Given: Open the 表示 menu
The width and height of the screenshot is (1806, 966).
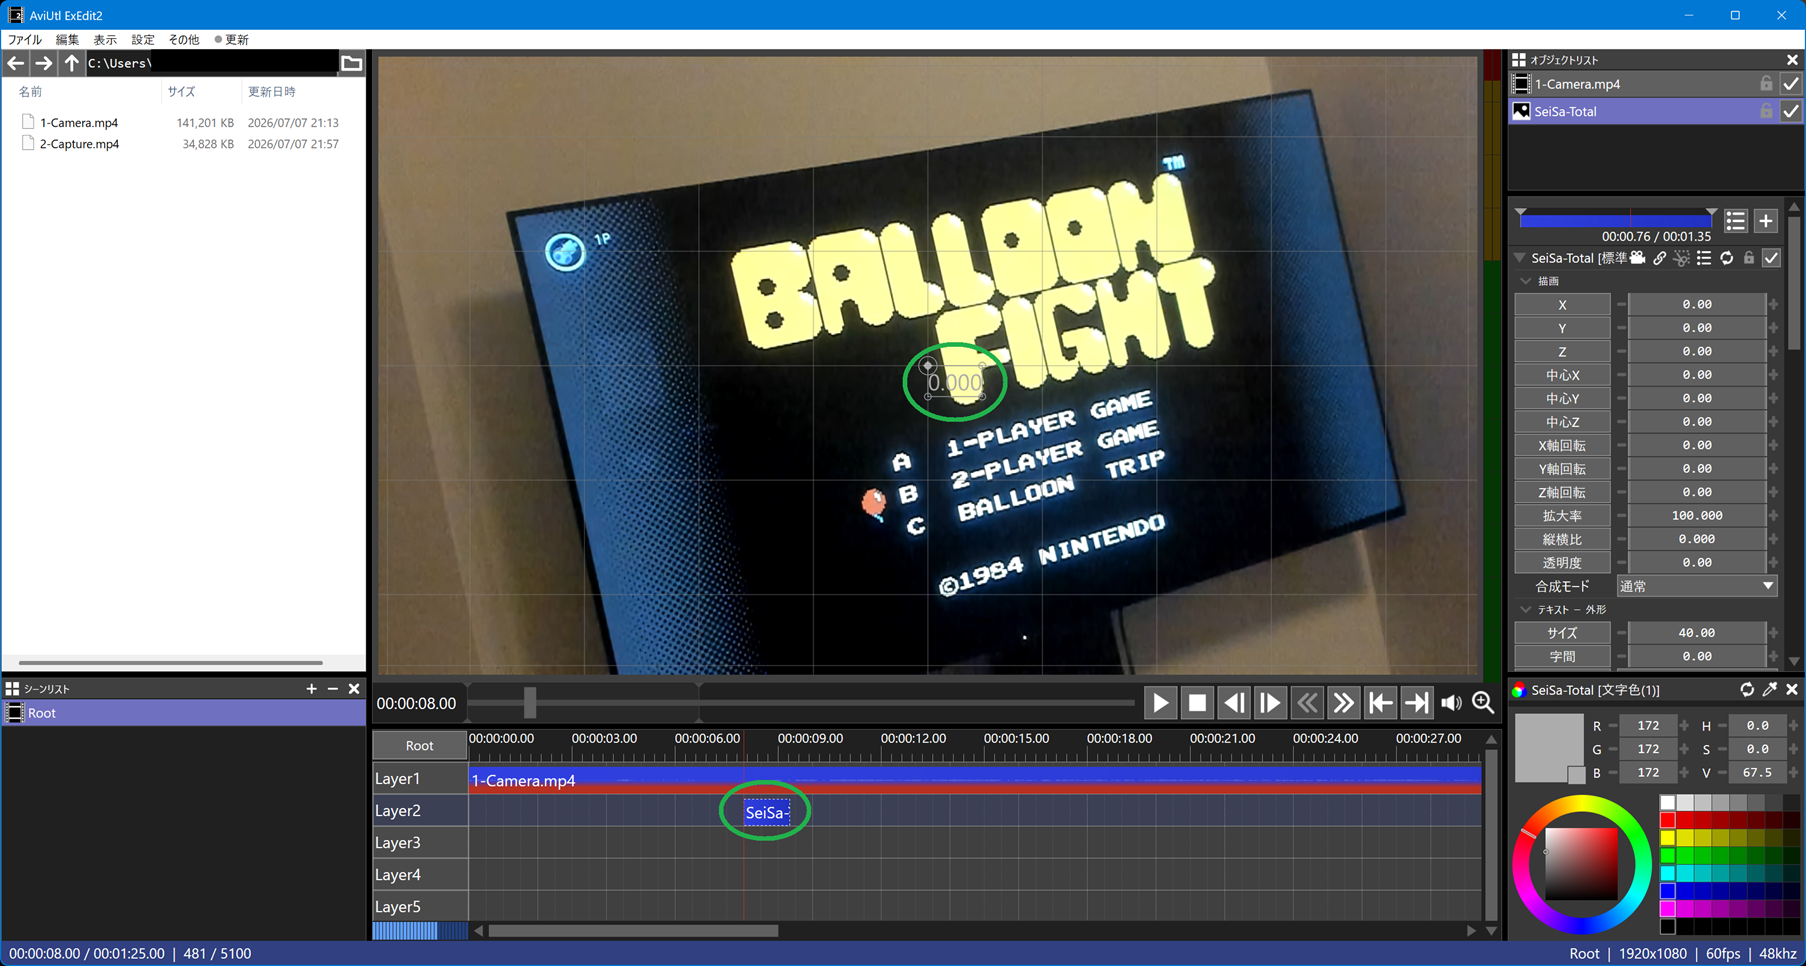Looking at the screenshot, I should 105,40.
